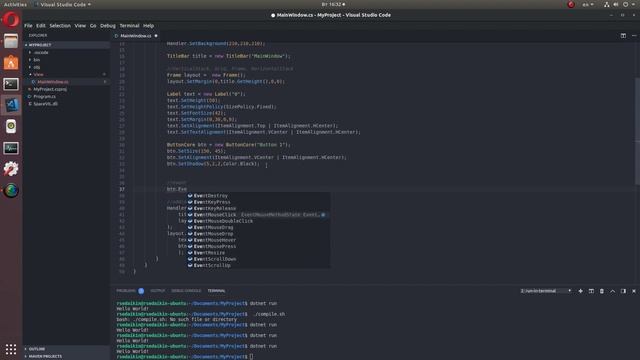The height and width of the screenshot is (360, 640).
Task: Choose EventMouseDrag from suggestions
Action: 258,227
